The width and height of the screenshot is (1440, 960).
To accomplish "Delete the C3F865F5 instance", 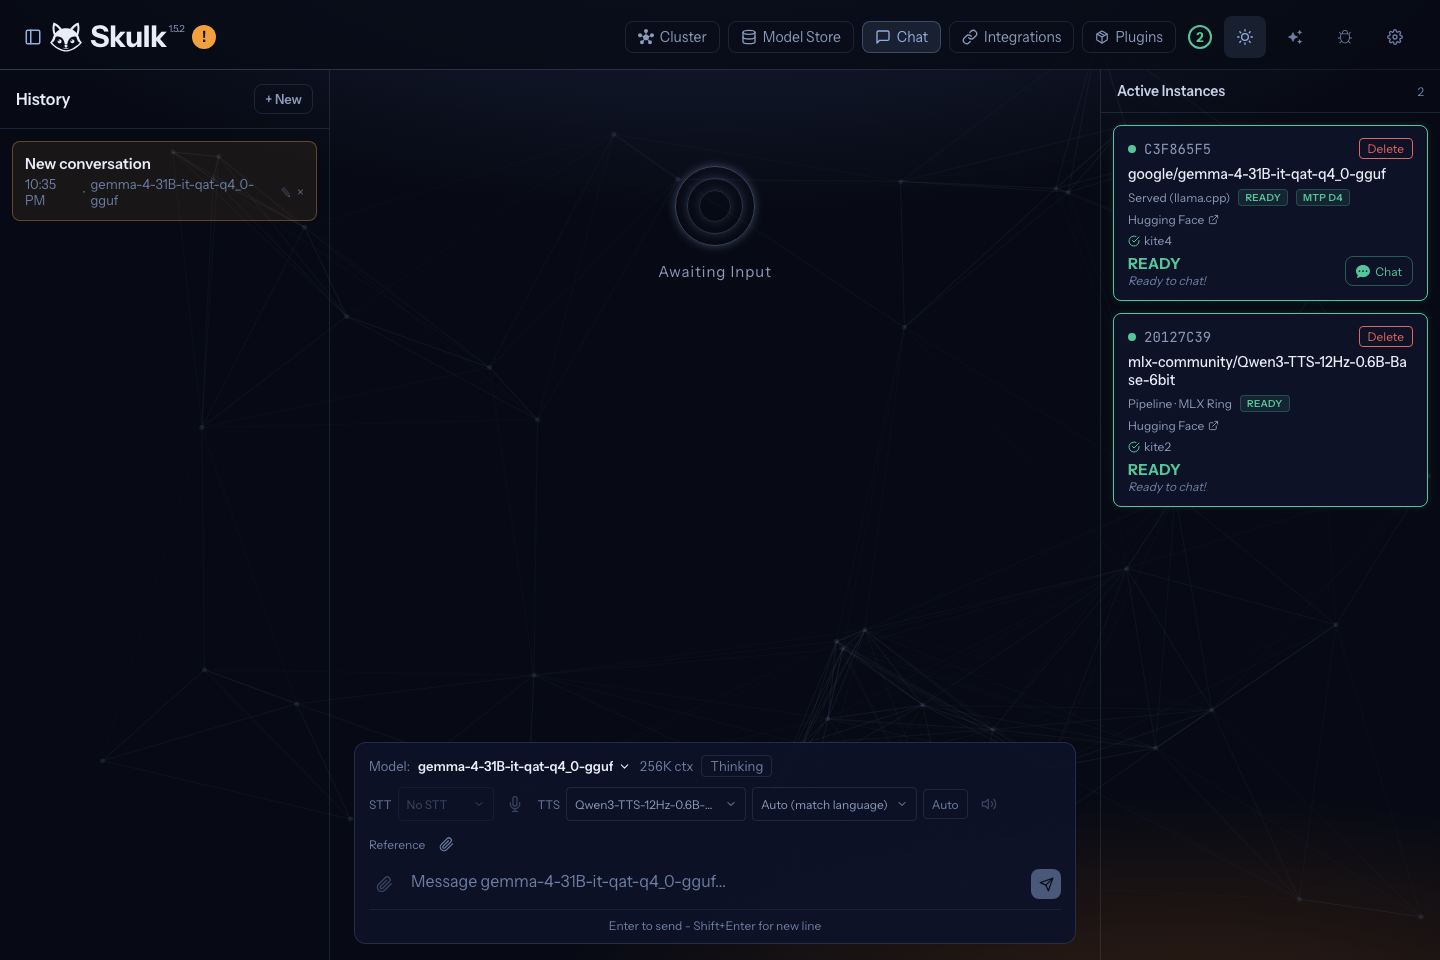I will (1386, 149).
